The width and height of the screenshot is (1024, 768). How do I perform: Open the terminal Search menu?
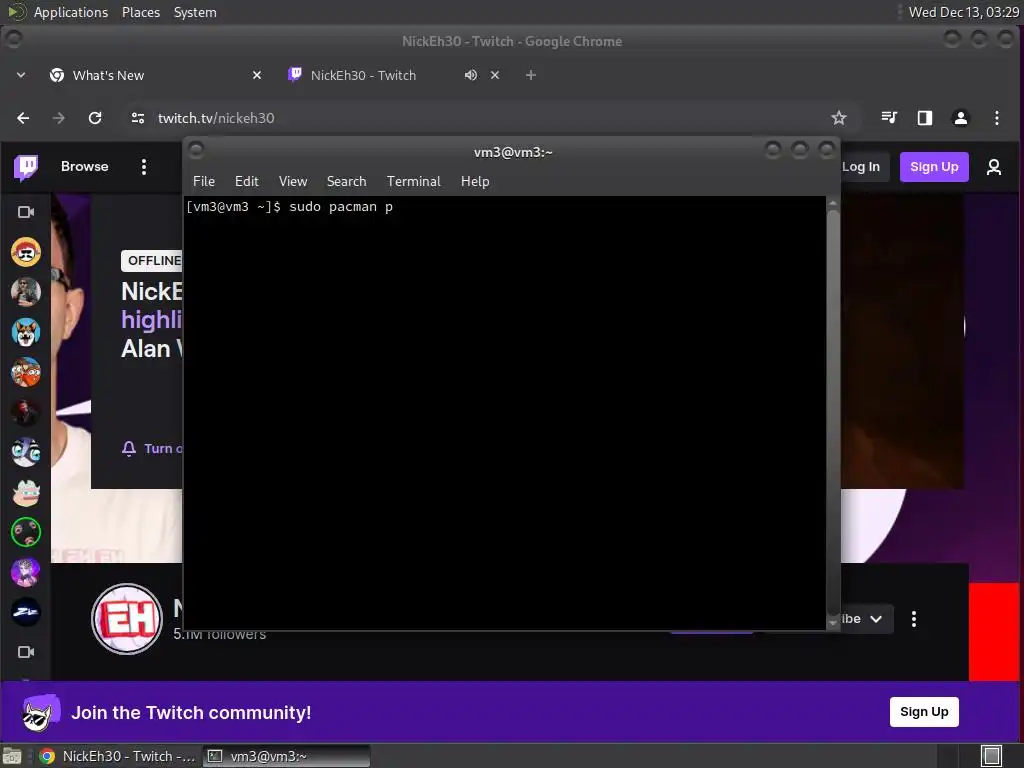[x=346, y=182]
